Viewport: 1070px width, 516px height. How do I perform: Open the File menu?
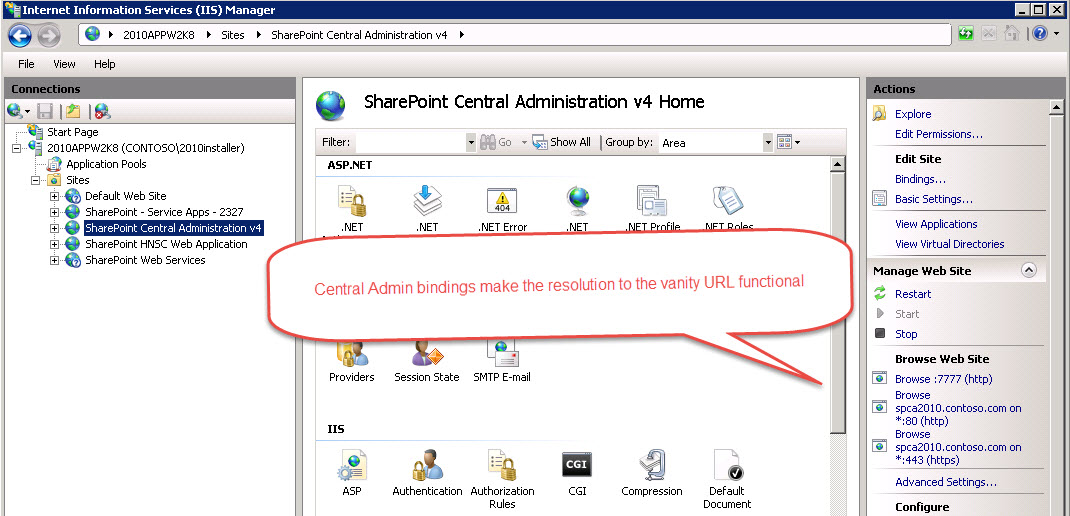pos(26,64)
